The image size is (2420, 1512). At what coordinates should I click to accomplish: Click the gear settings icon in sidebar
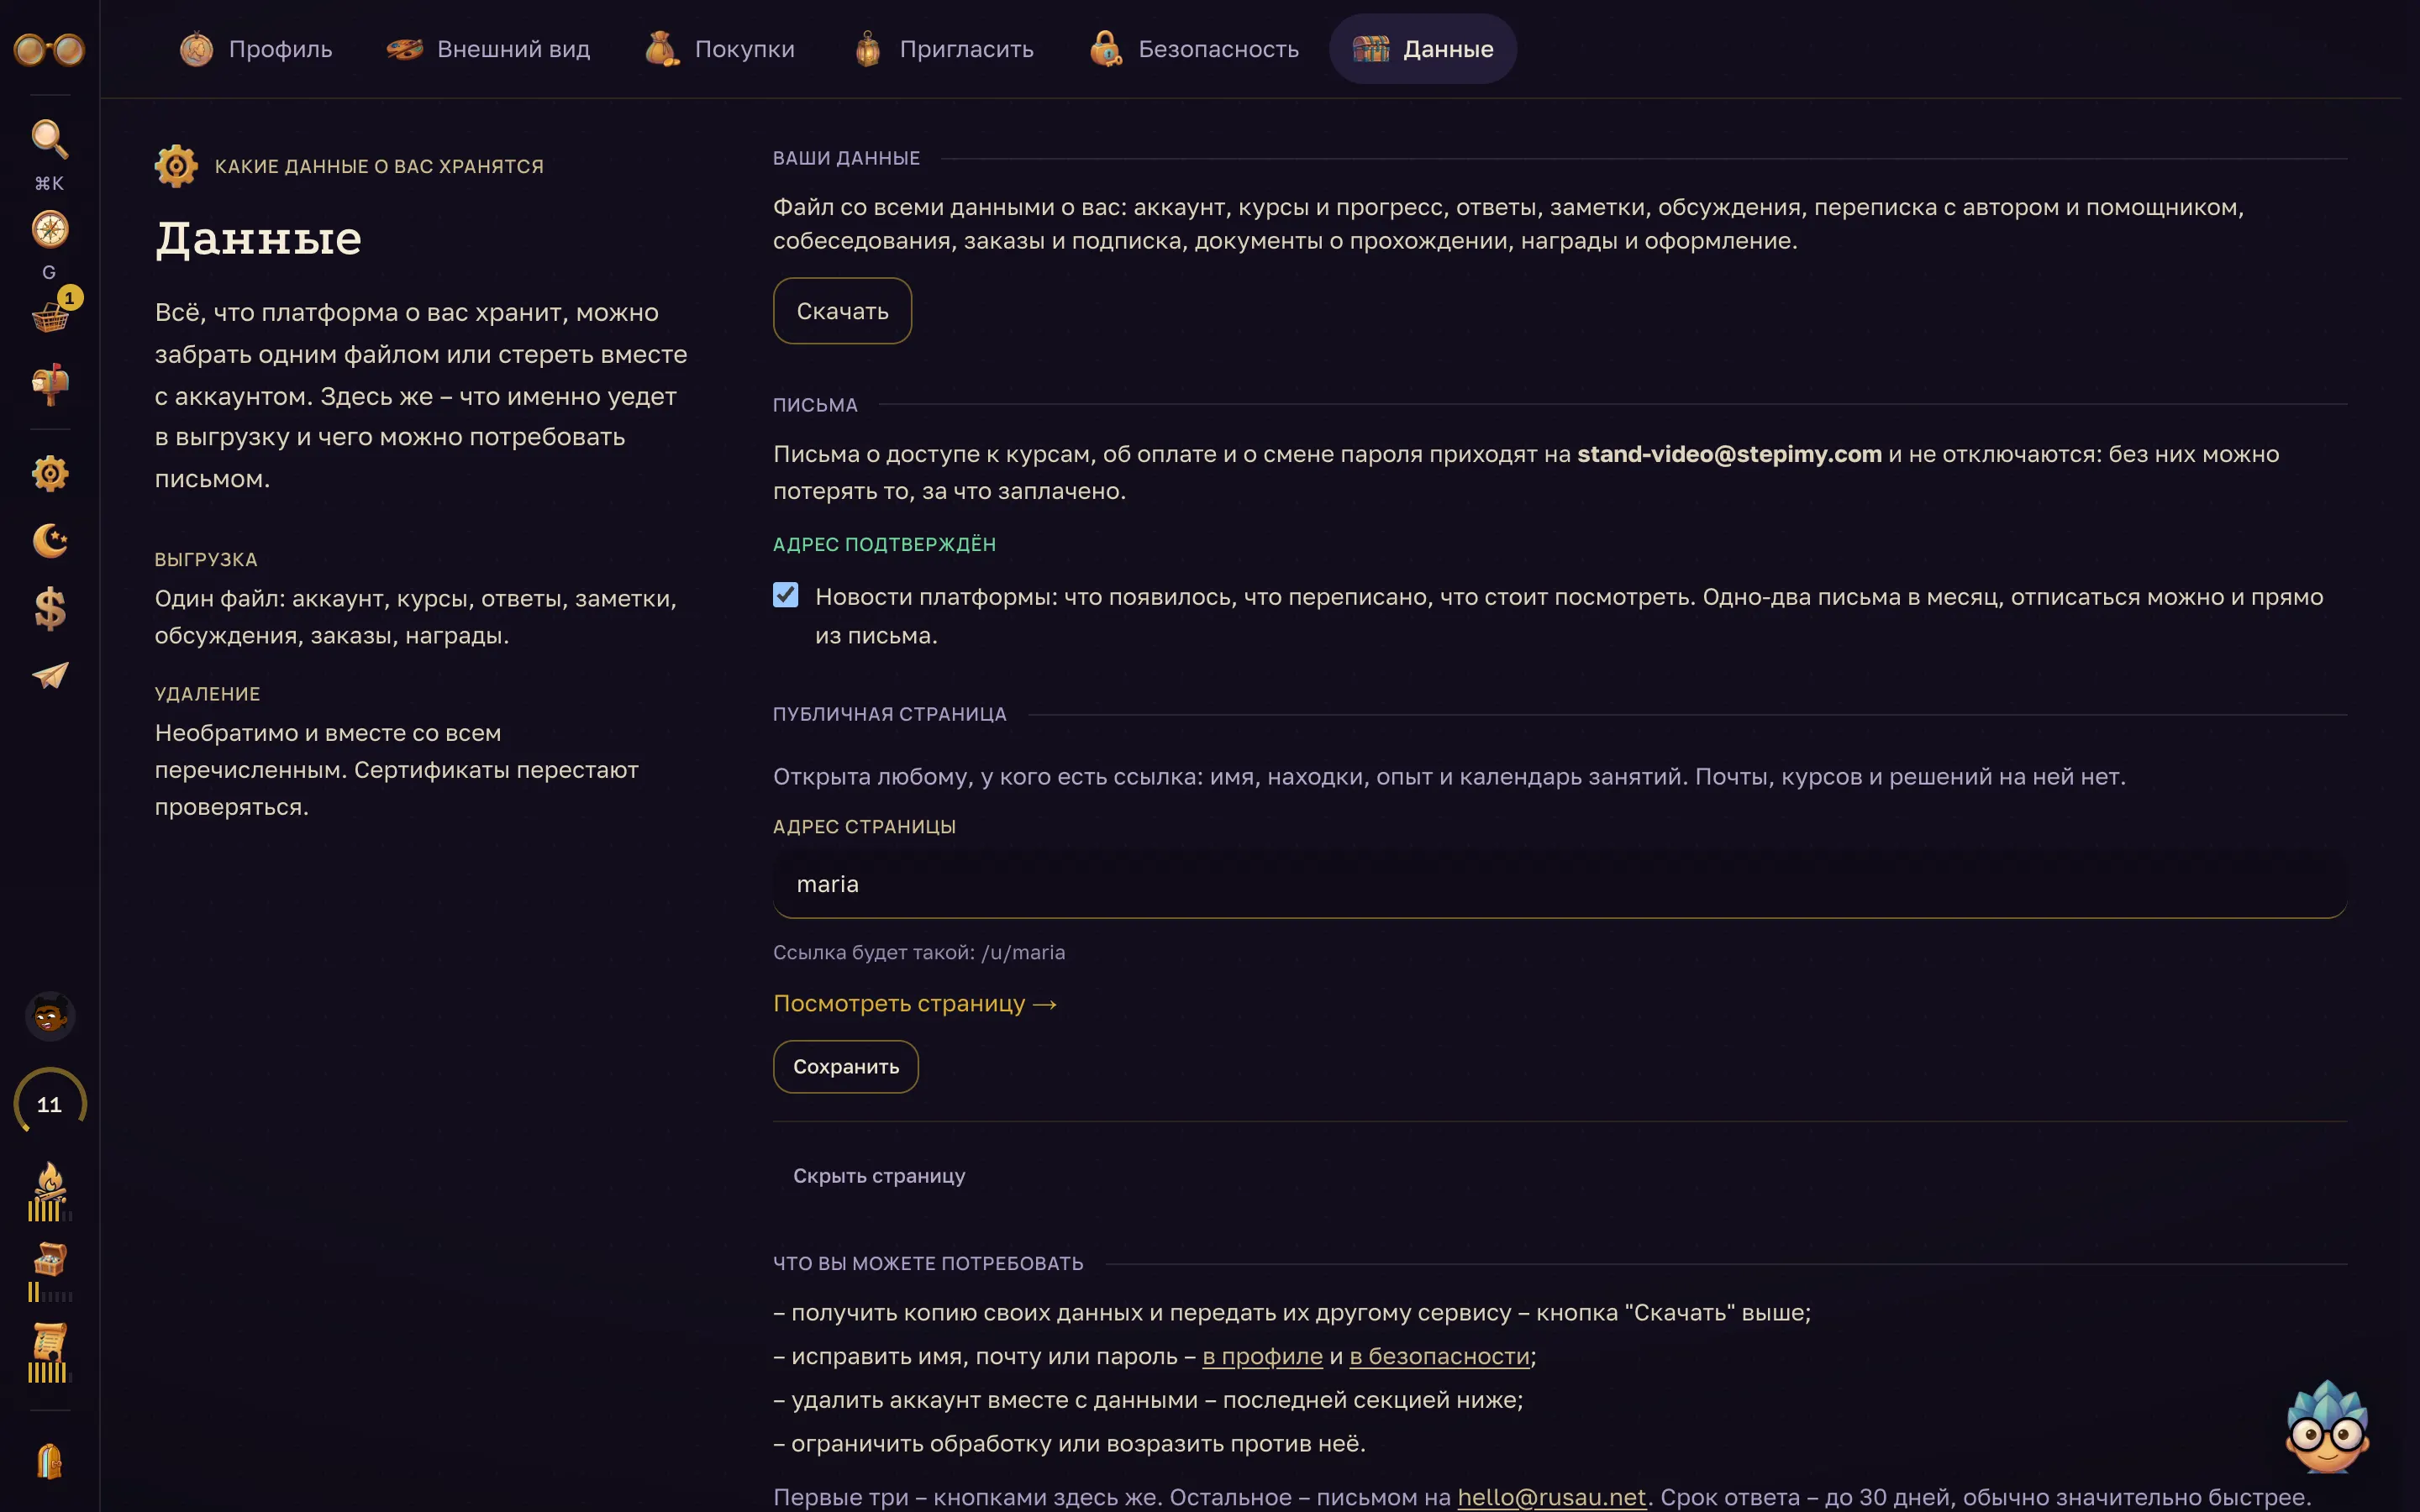point(49,473)
